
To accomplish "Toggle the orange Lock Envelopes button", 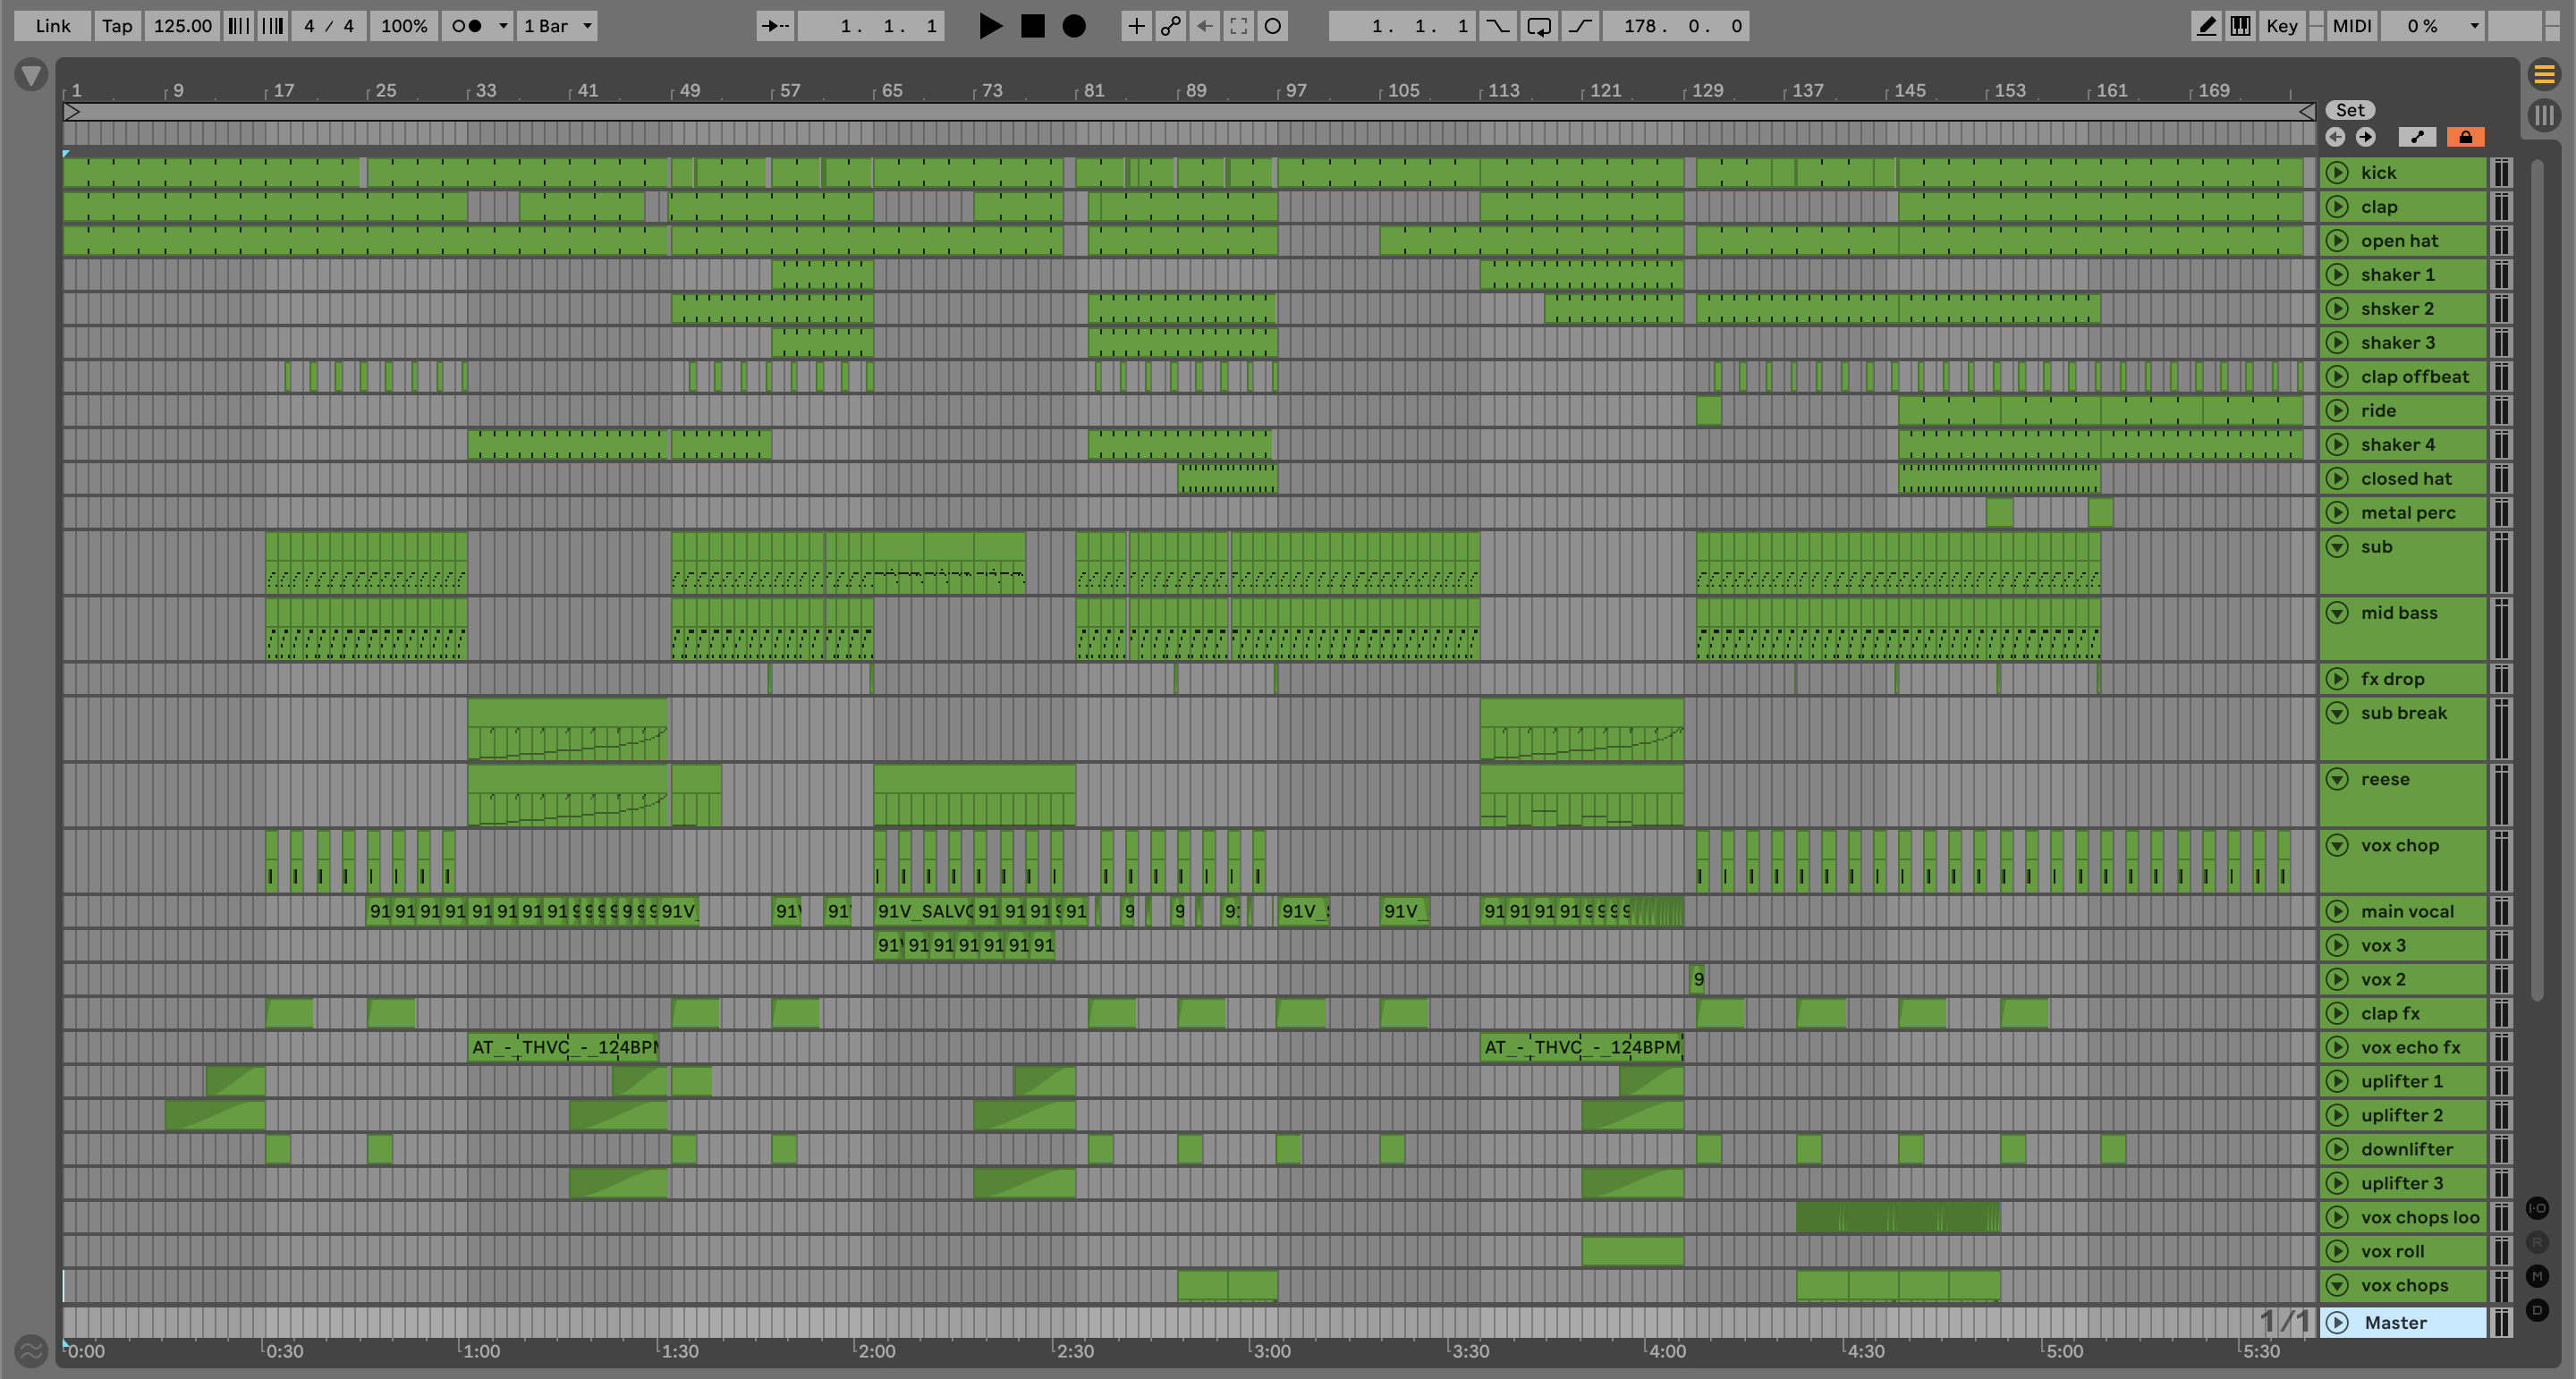I will [x=2465, y=137].
